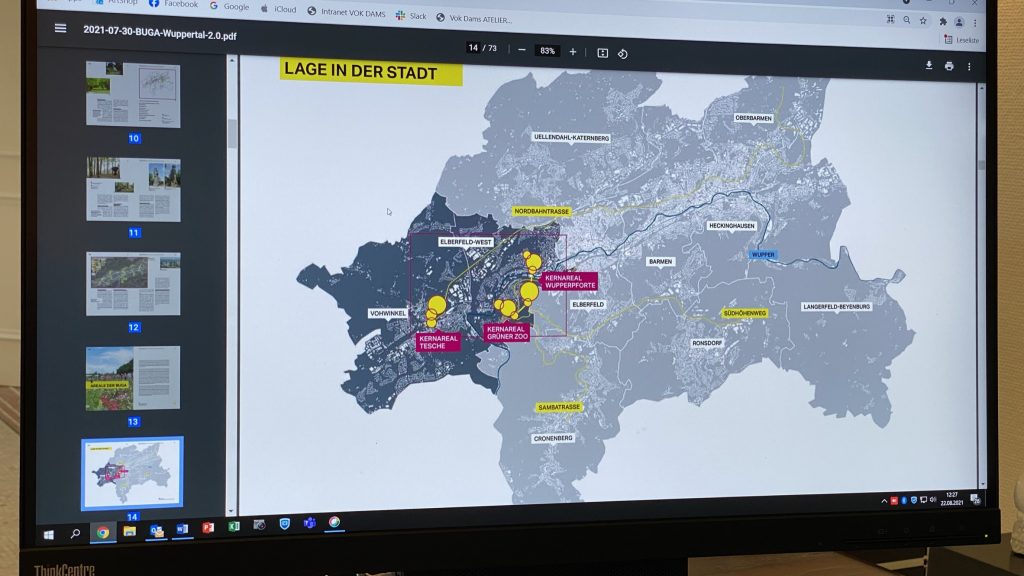Open the Windows Start menu
Image resolution: width=1024 pixels, height=576 pixels.
[48, 535]
